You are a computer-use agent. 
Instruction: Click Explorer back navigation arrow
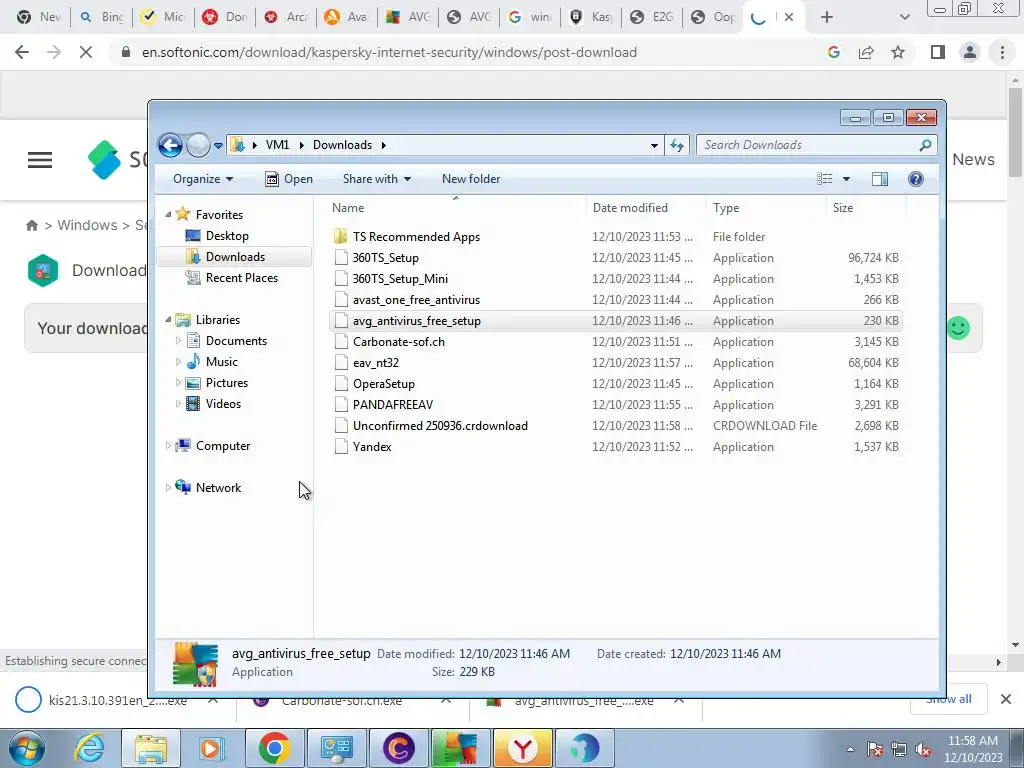click(170, 145)
